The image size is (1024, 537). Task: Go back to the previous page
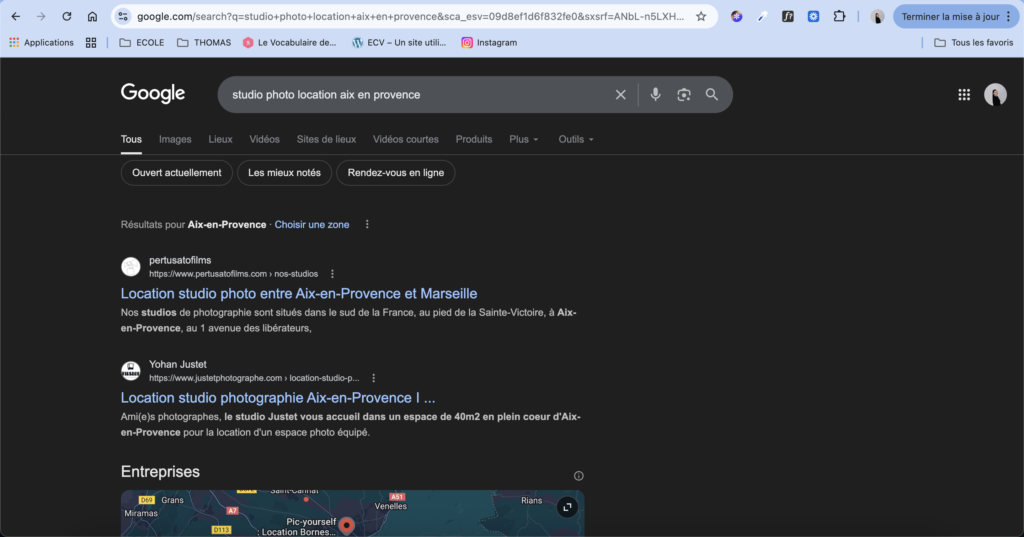point(16,16)
